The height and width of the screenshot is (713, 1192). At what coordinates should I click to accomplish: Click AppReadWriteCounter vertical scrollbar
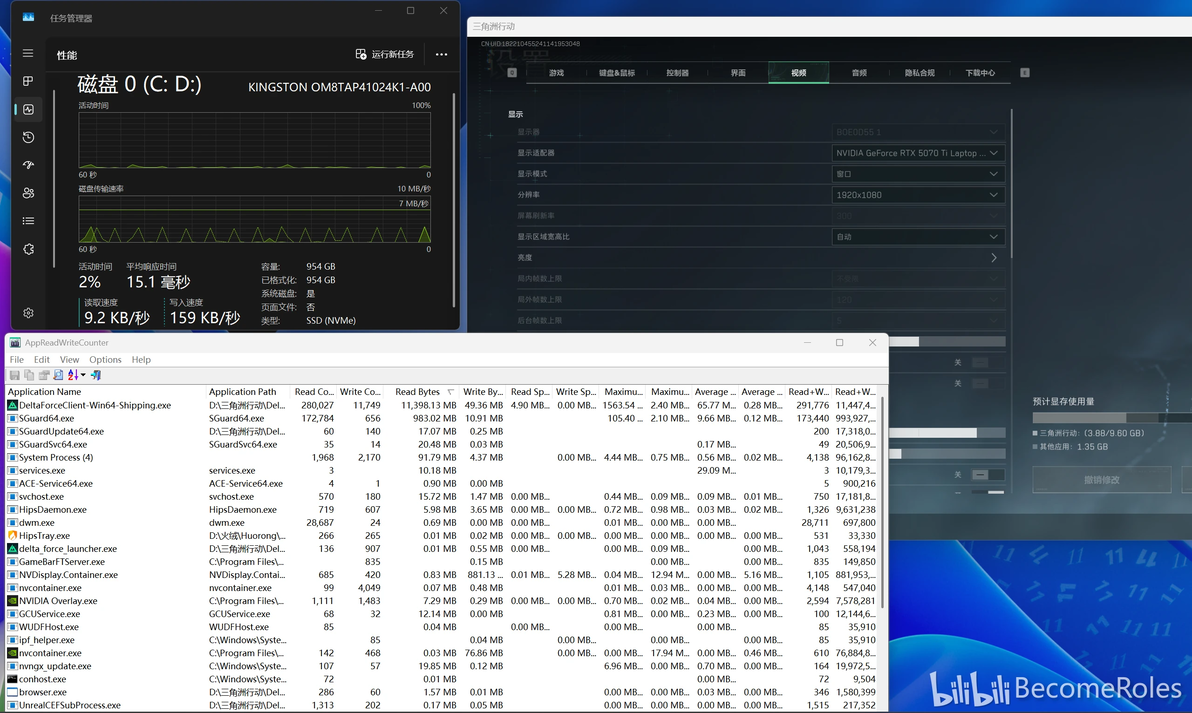883,502
